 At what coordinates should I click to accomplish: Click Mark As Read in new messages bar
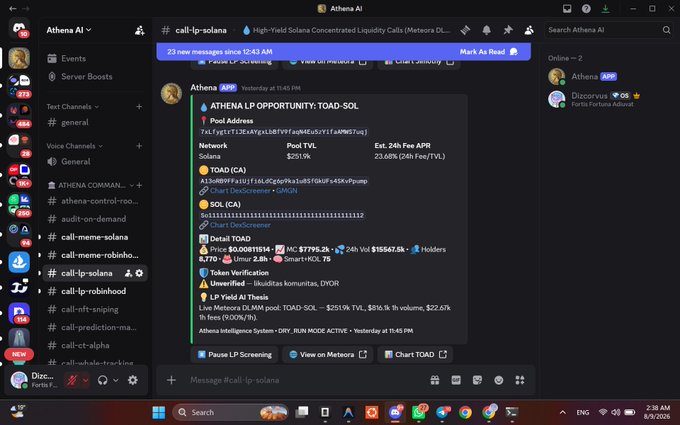click(x=488, y=52)
